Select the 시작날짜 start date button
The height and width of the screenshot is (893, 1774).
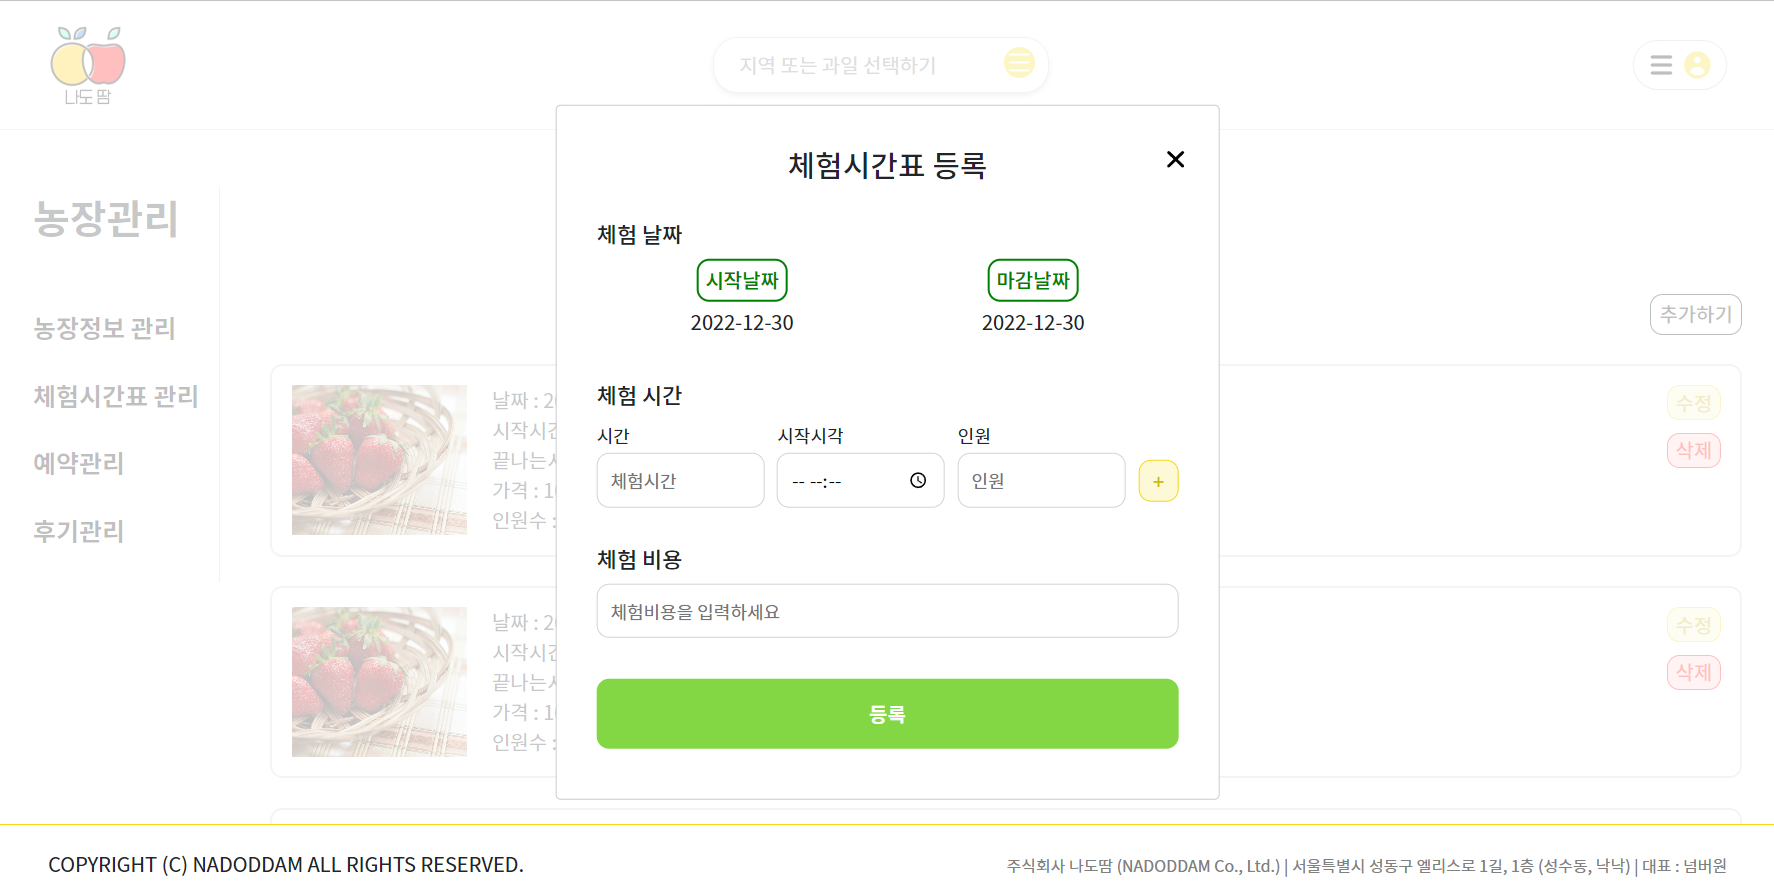[x=741, y=280]
